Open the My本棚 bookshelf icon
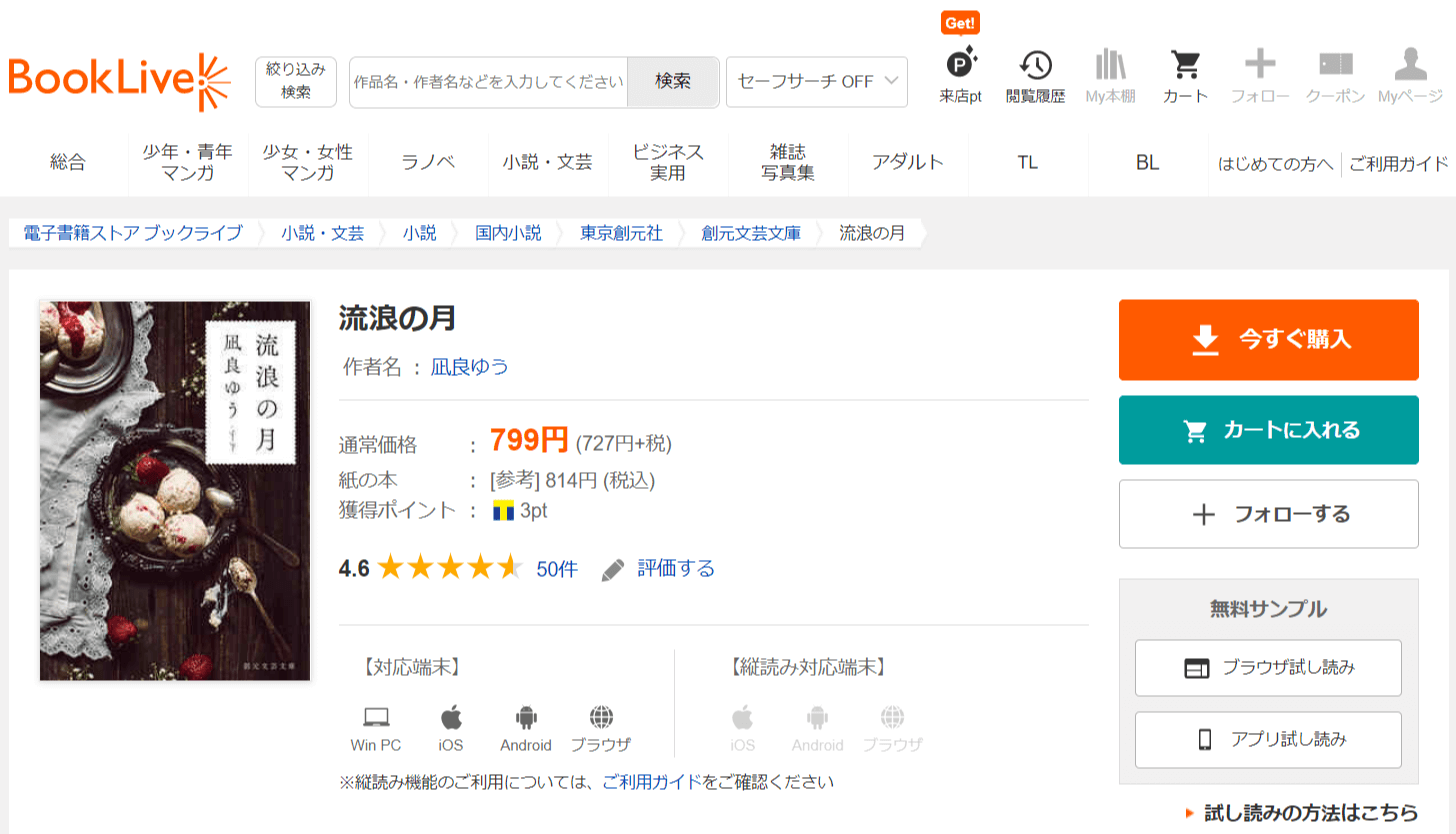This screenshot has height=834, width=1456. tap(1110, 66)
